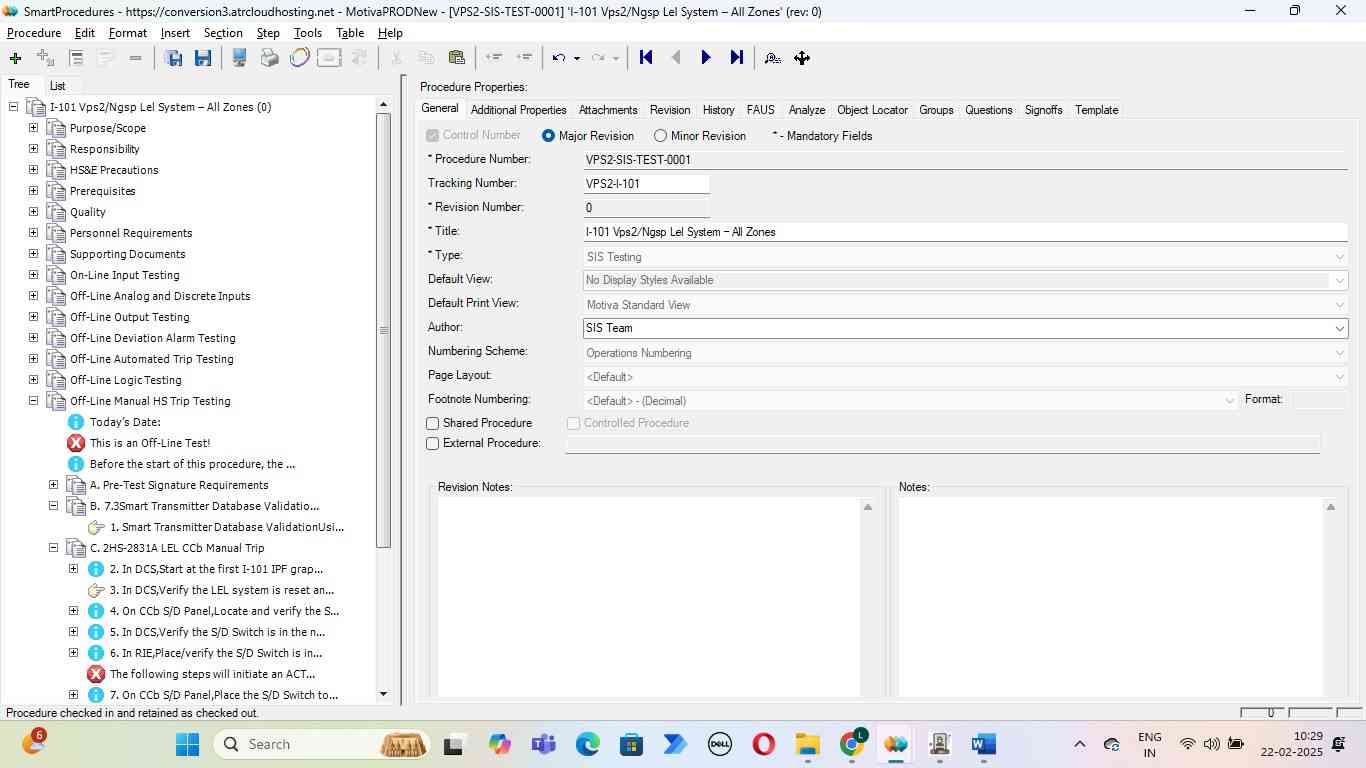Check the Shared Procedure checkbox

pyautogui.click(x=433, y=424)
